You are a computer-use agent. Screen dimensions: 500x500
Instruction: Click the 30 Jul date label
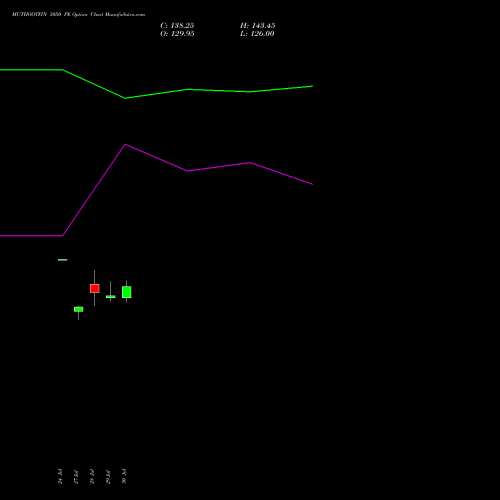click(124, 476)
